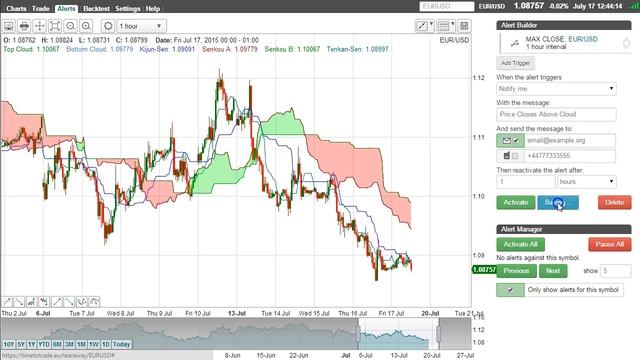Click the email address input field

570,140
